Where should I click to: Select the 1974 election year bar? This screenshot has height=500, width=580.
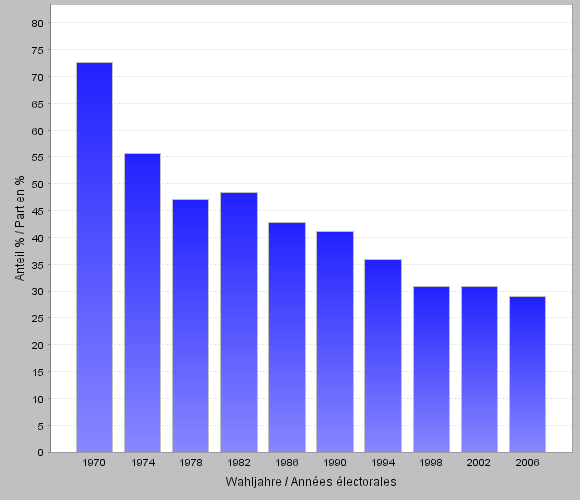[x=142, y=303]
